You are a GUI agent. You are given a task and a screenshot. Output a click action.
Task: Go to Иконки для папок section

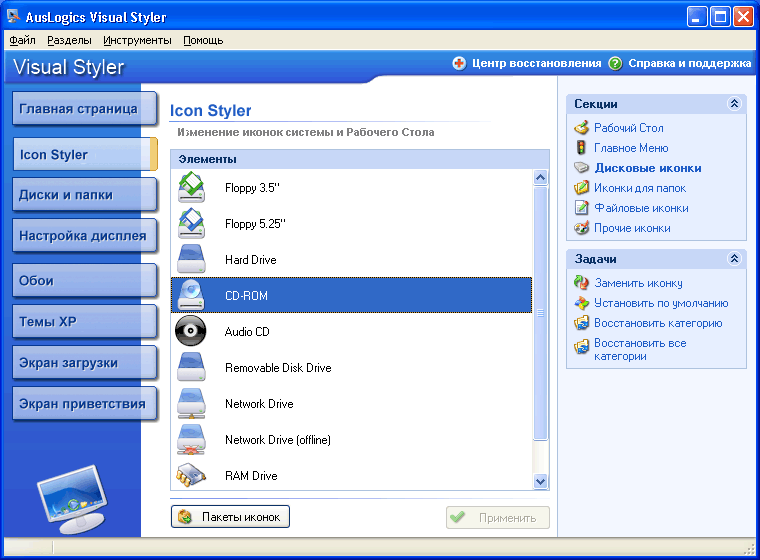coord(640,188)
